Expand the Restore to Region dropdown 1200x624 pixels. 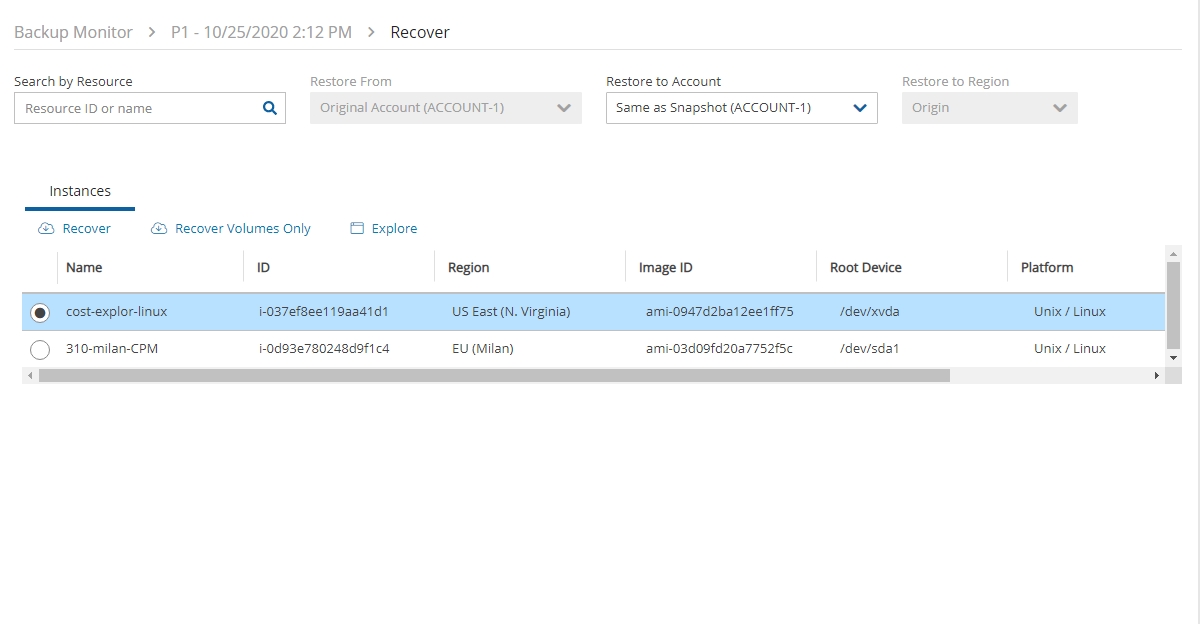click(989, 108)
